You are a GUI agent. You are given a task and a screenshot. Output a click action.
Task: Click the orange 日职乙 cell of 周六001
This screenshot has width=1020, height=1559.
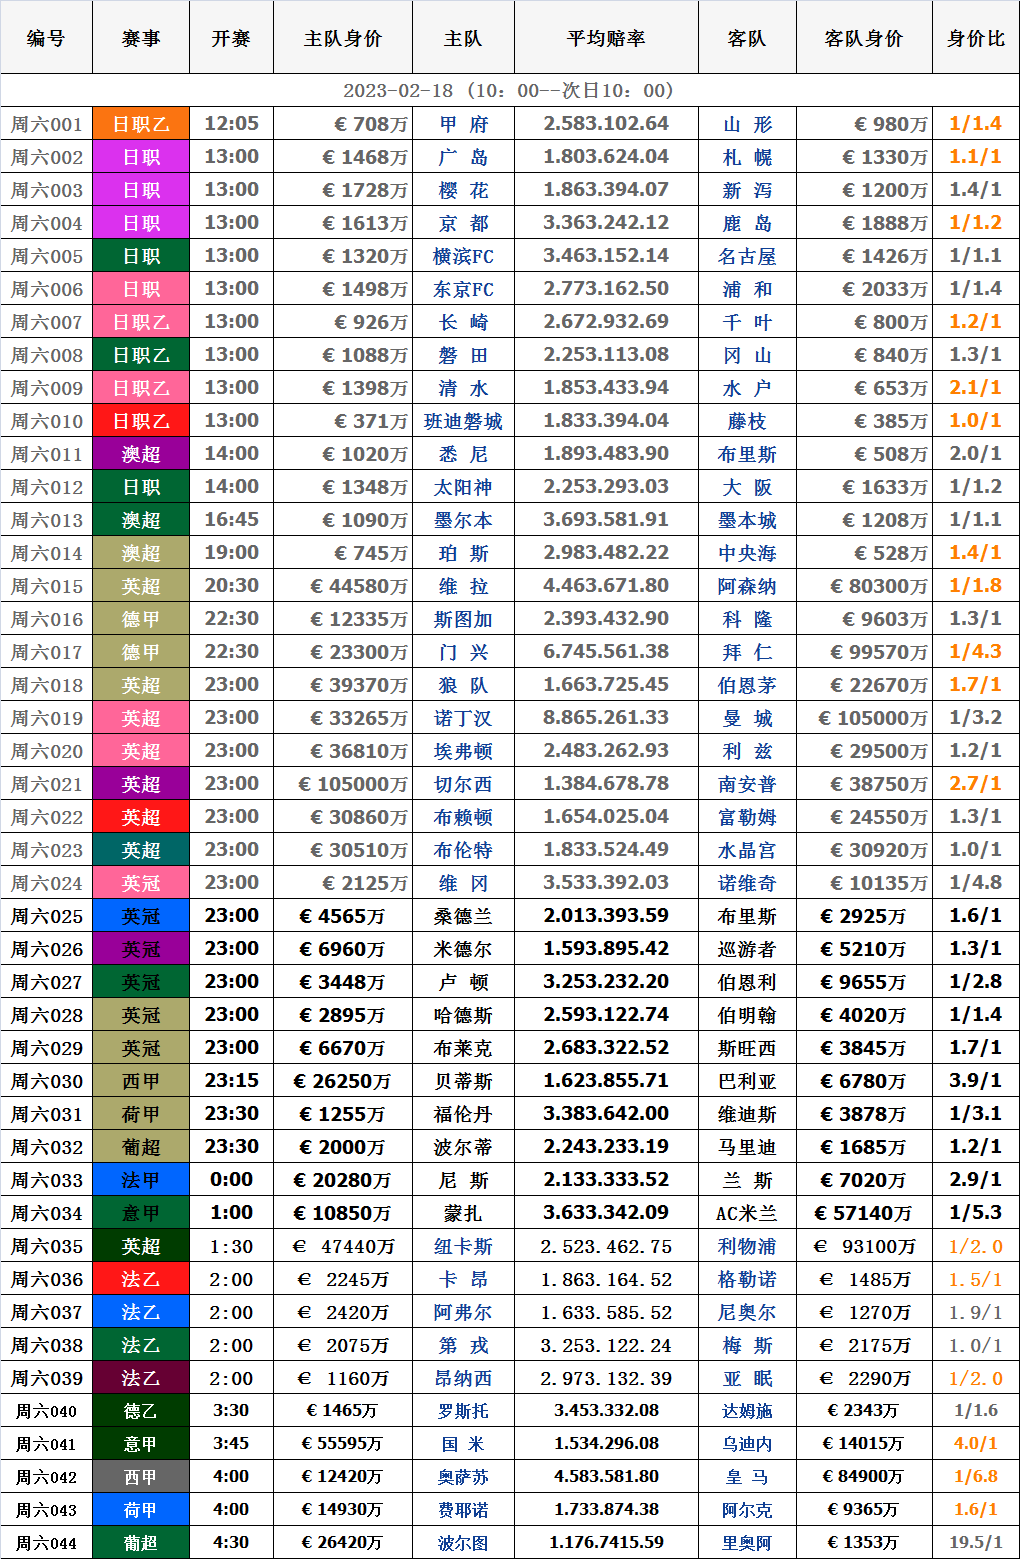point(141,124)
